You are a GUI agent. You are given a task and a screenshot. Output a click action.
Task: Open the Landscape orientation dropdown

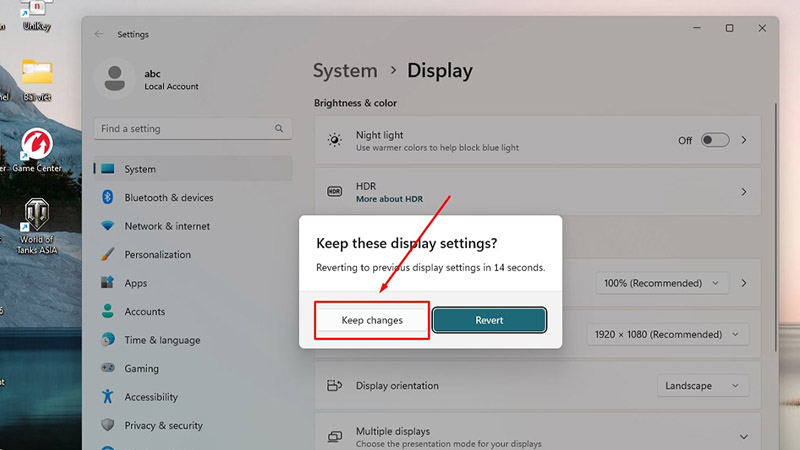[x=704, y=386]
